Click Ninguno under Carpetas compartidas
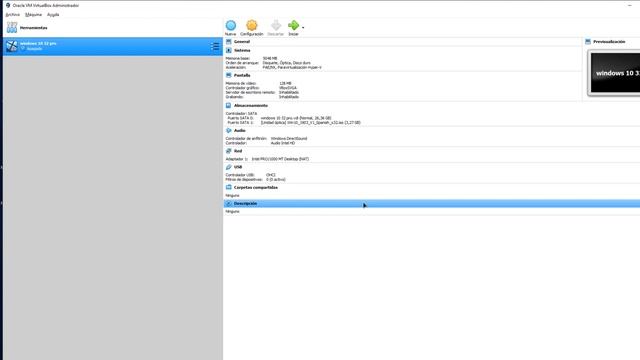 tap(233, 196)
